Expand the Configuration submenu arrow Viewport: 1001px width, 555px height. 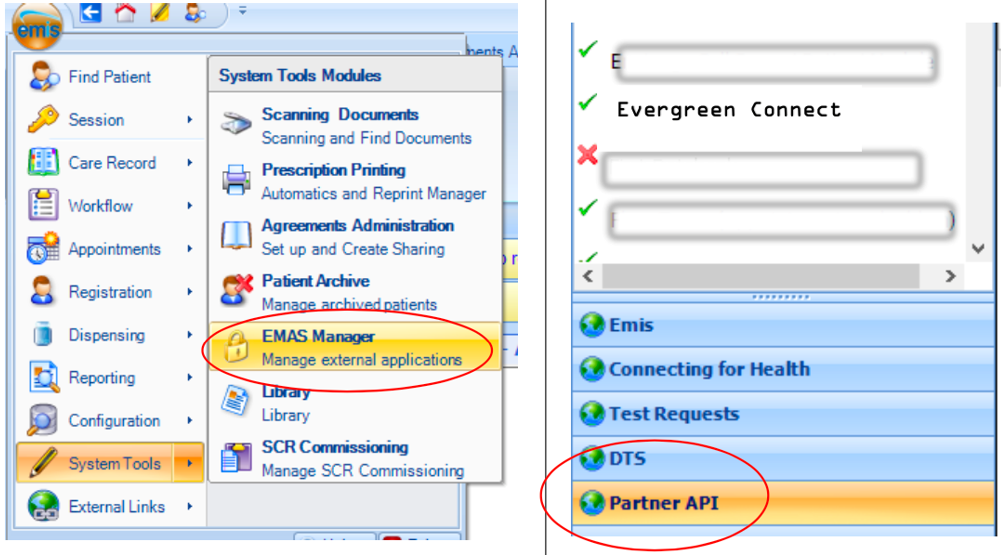click(x=190, y=420)
